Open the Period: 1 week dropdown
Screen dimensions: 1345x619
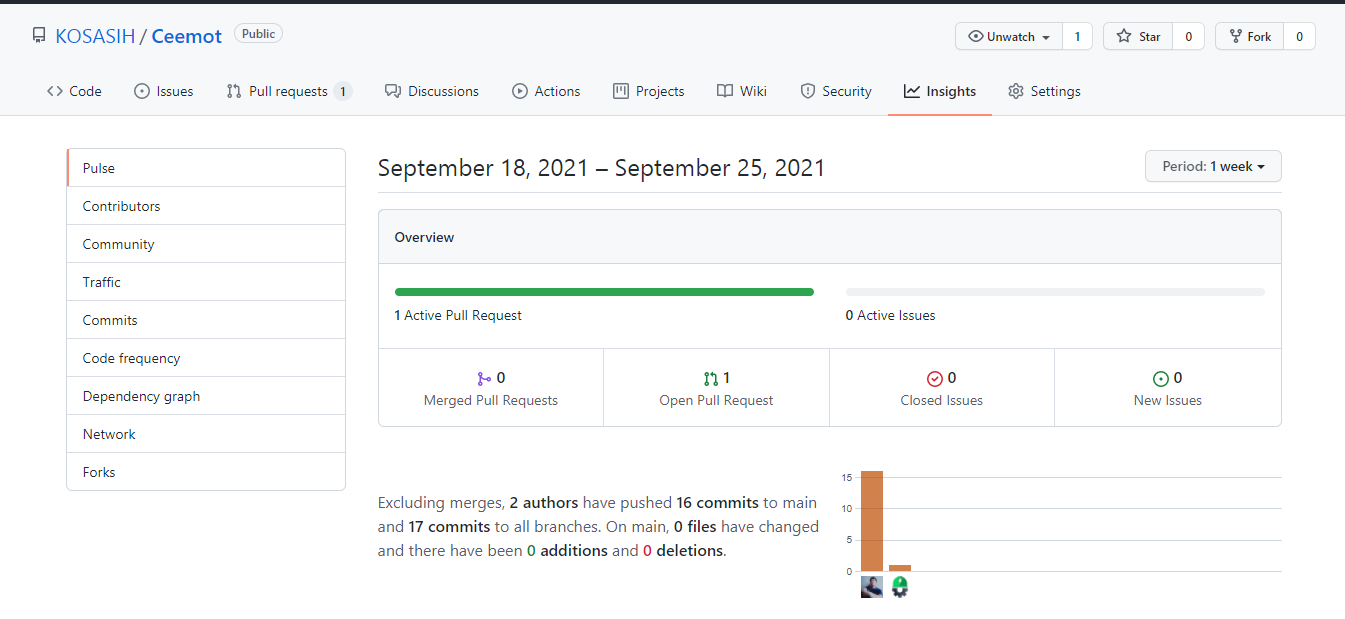pyautogui.click(x=1213, y=166)
